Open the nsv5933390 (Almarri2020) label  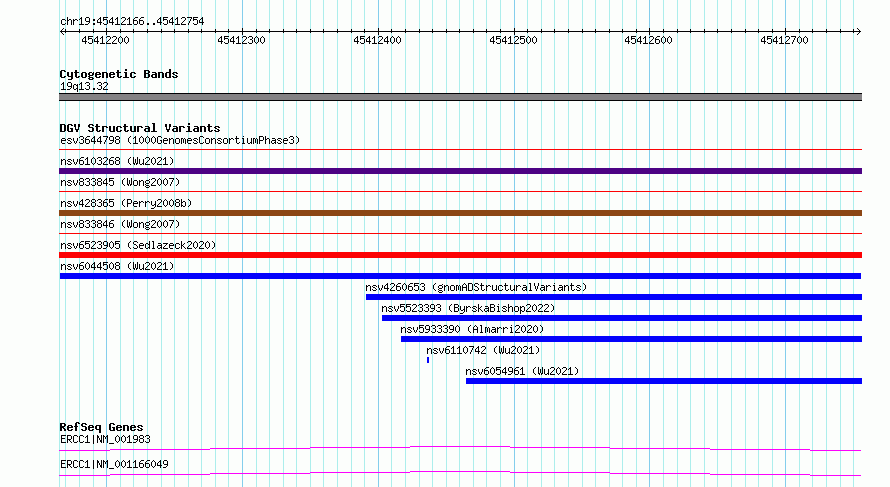tap(472, 329)
